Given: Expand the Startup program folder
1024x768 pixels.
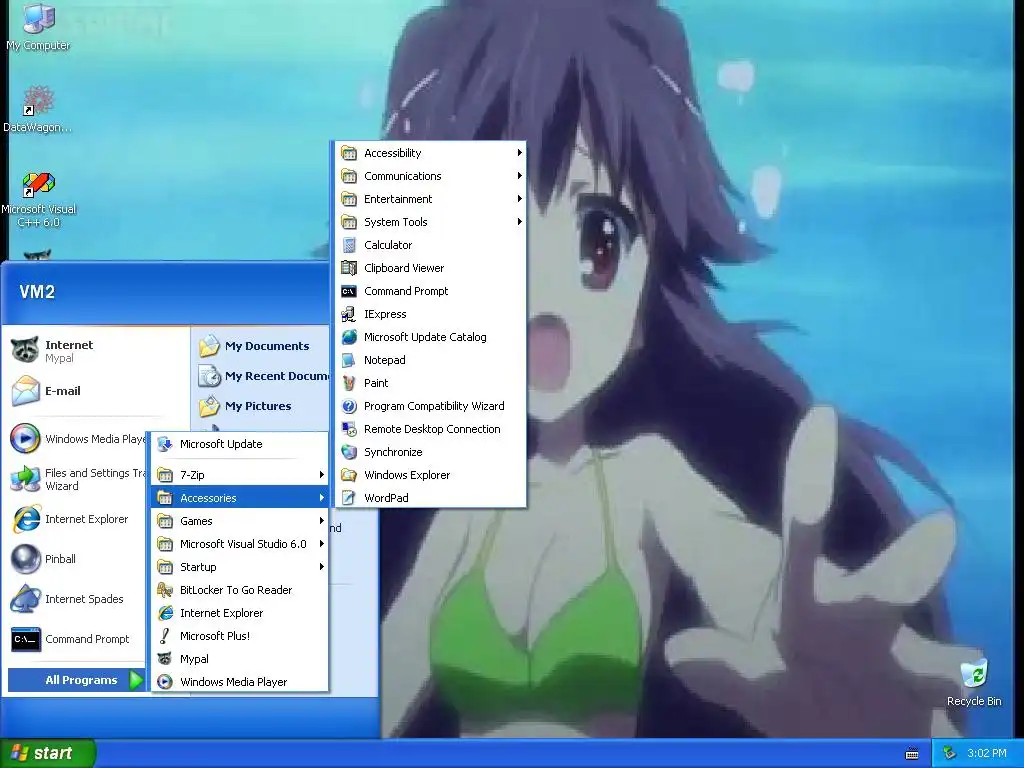Looking at the screenshot, I should pos(239,567).
